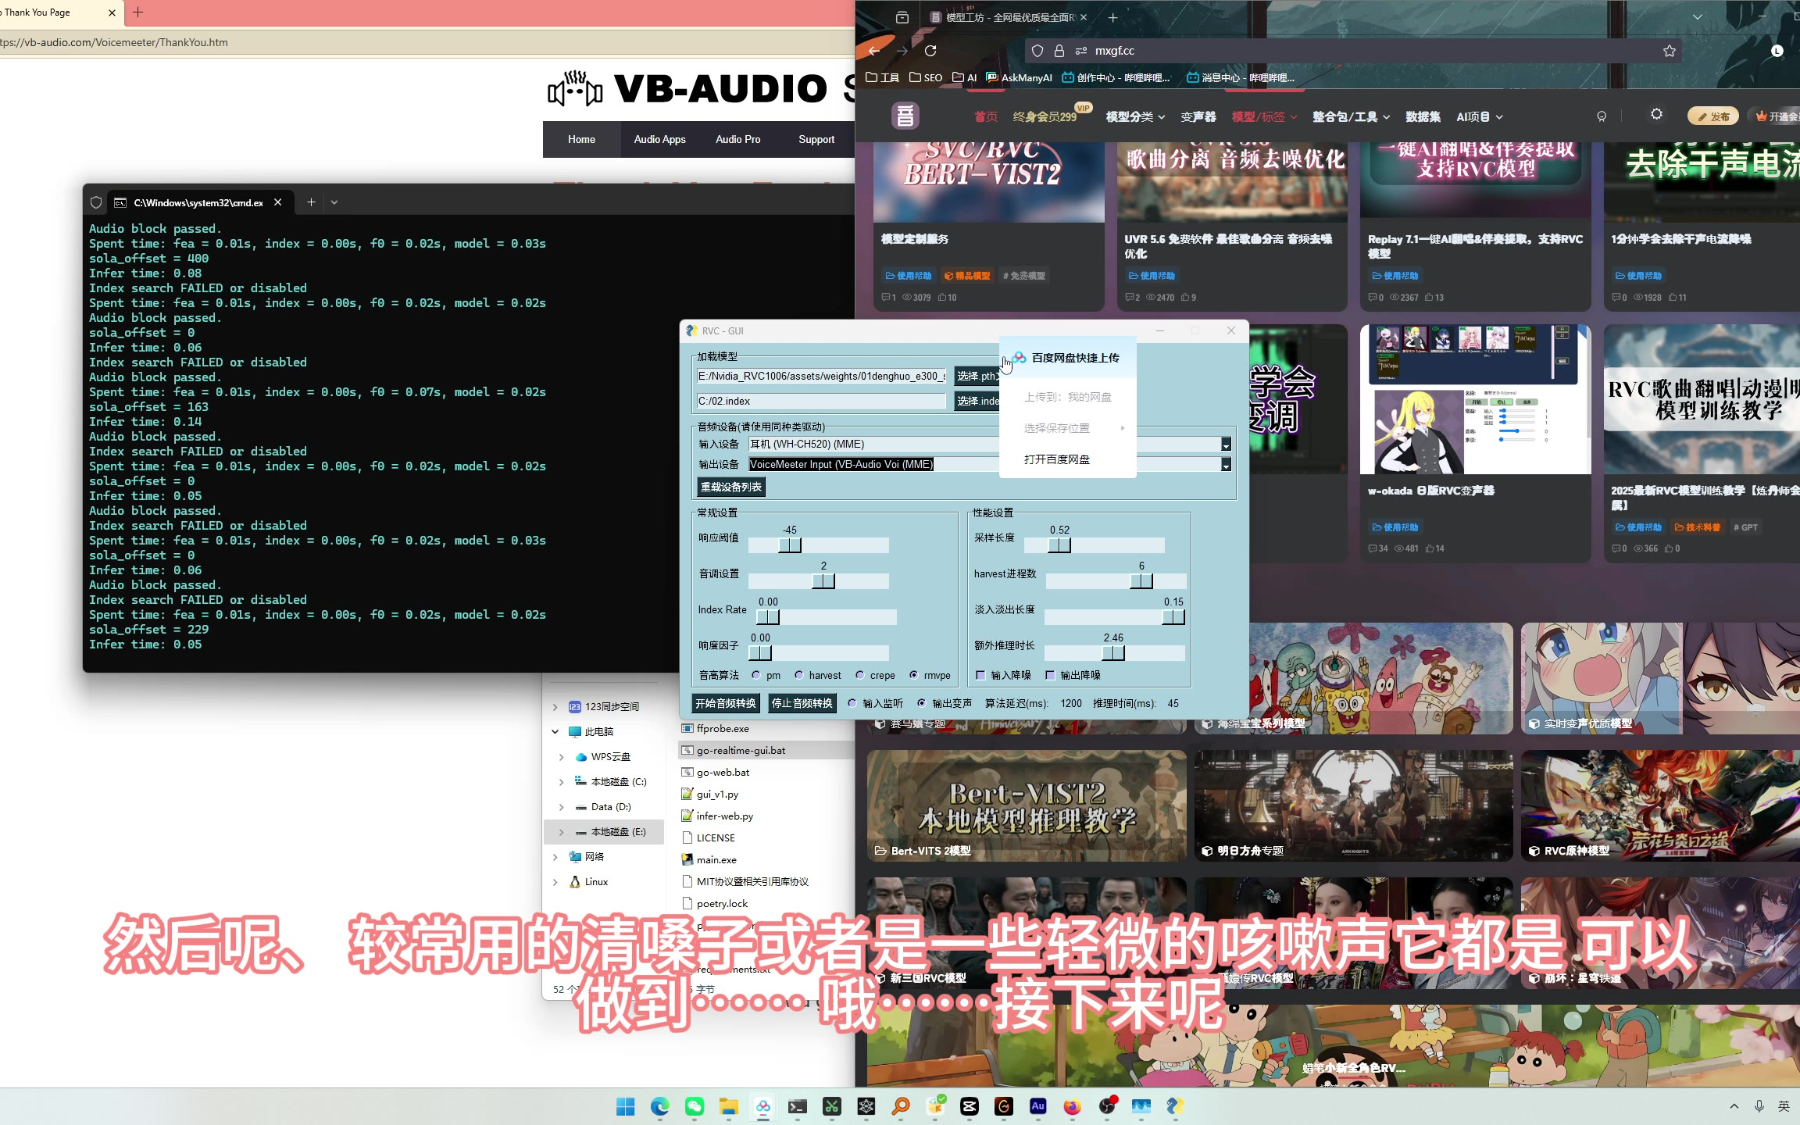The image size is (1800, 1125).
Task: Enable the 输入降噪 checkbox
Action: (980, 675)
